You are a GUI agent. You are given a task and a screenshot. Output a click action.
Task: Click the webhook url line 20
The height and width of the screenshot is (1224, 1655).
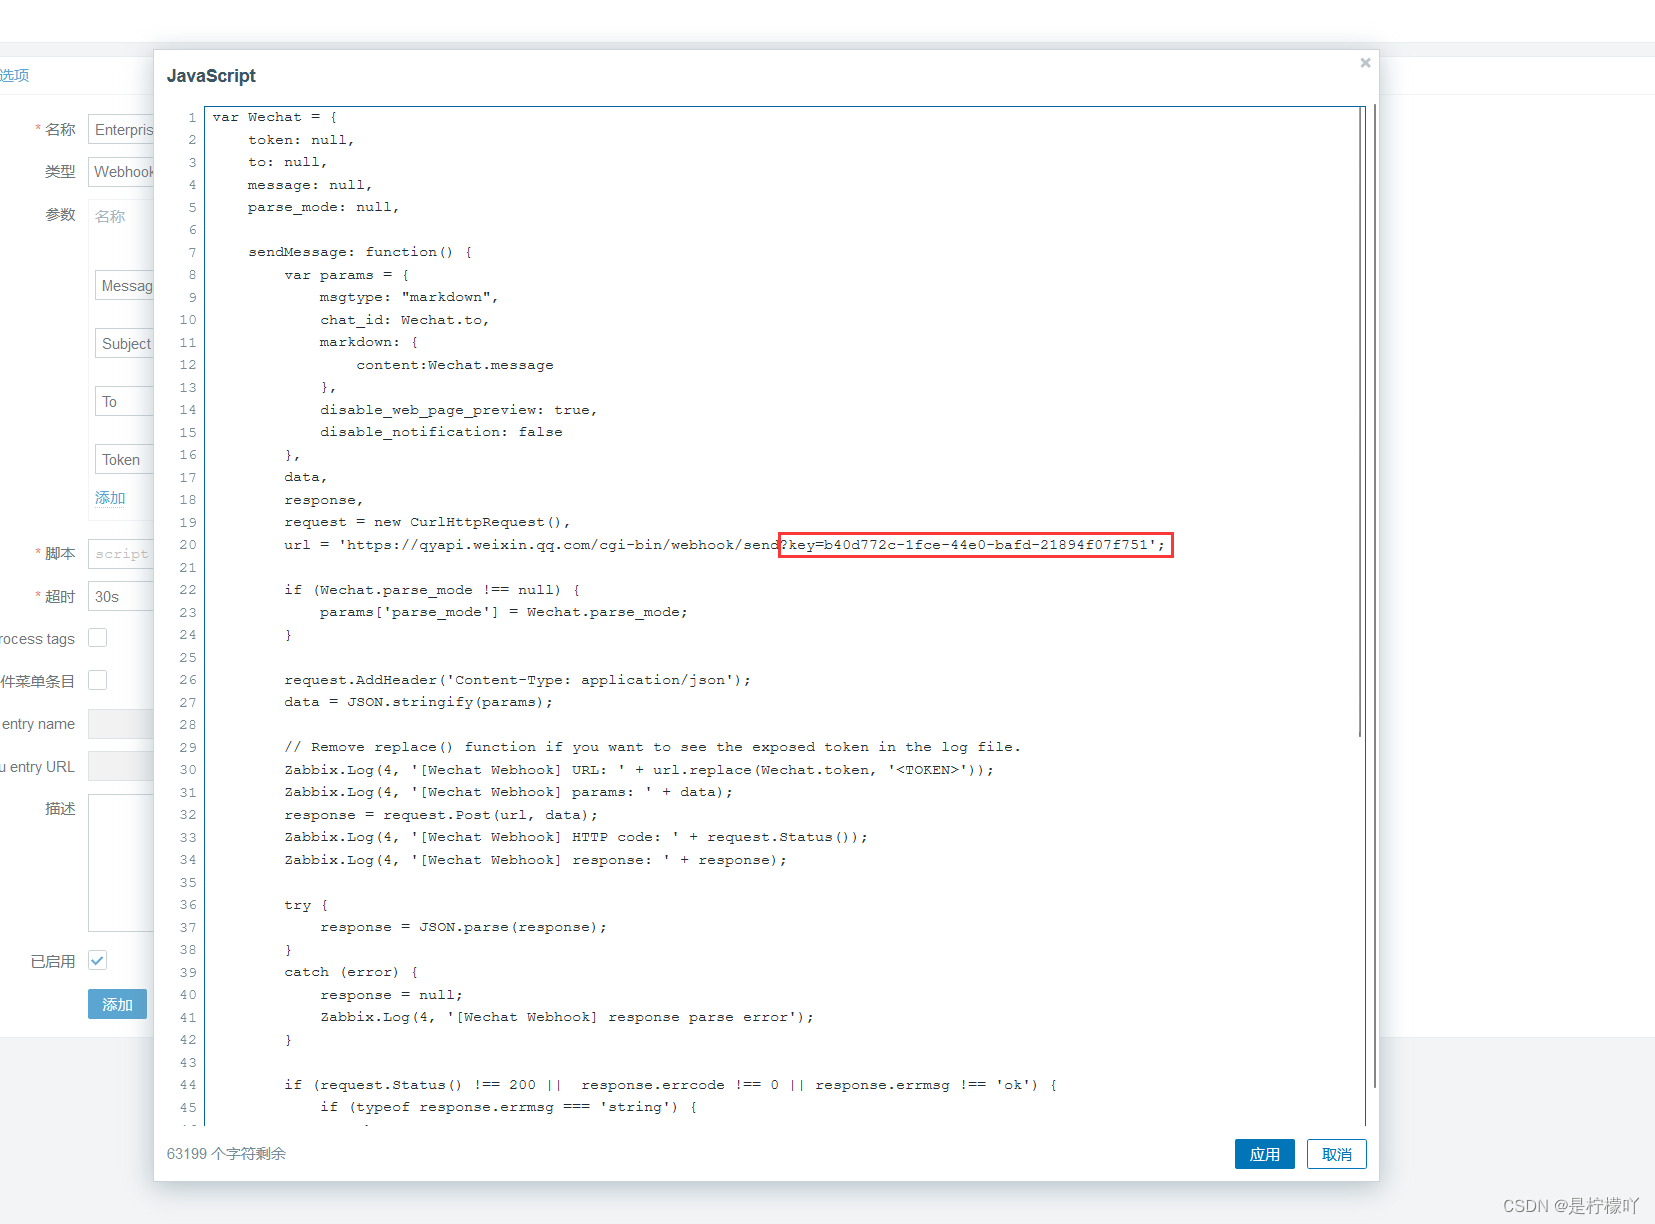pyautogui.click(x=725, y=545)
